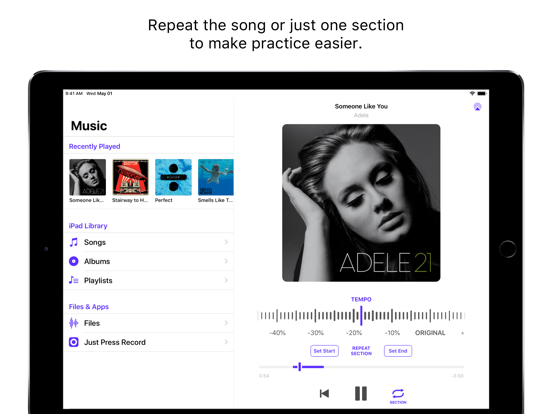
Task: Pause the playing song
Action: tap(361, 393)
